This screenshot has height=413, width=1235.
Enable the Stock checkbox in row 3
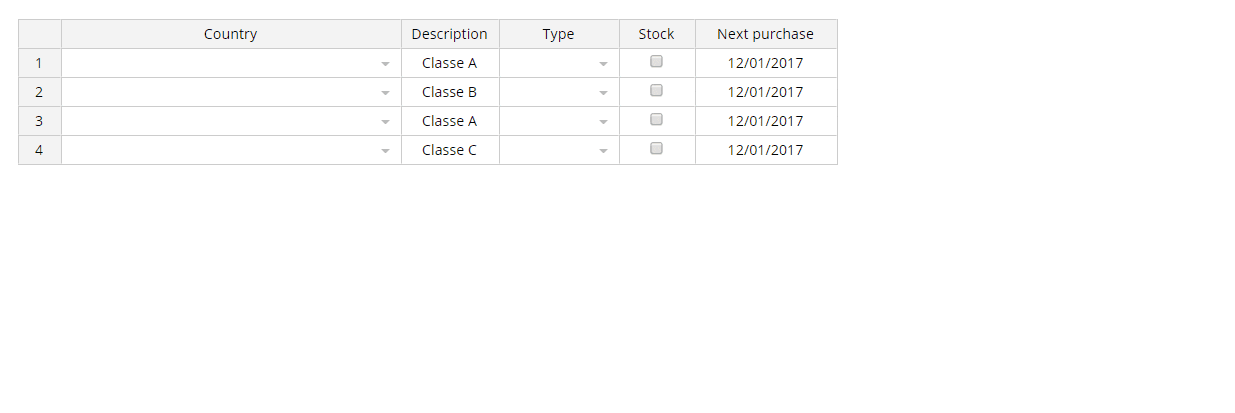(657, 119)
